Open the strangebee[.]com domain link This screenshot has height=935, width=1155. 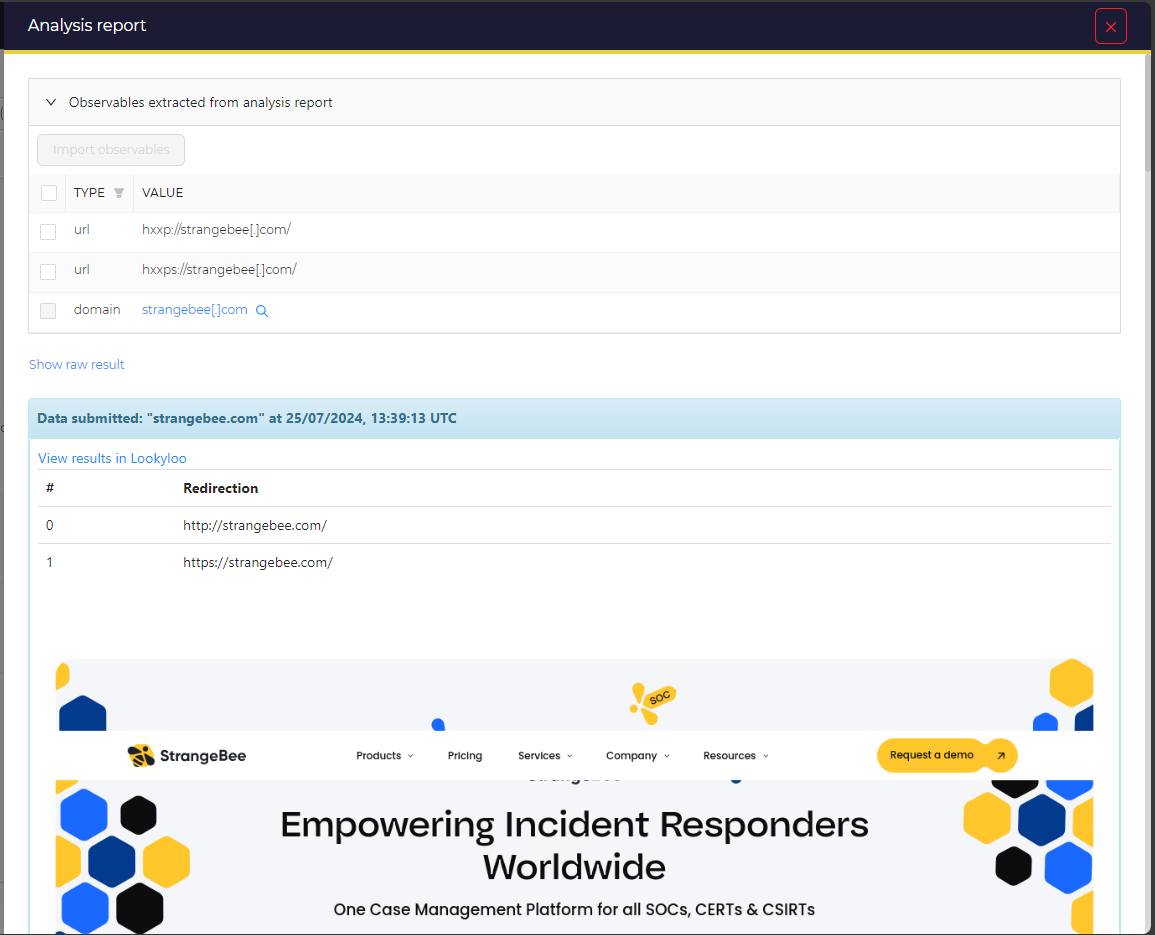(194, 309)
